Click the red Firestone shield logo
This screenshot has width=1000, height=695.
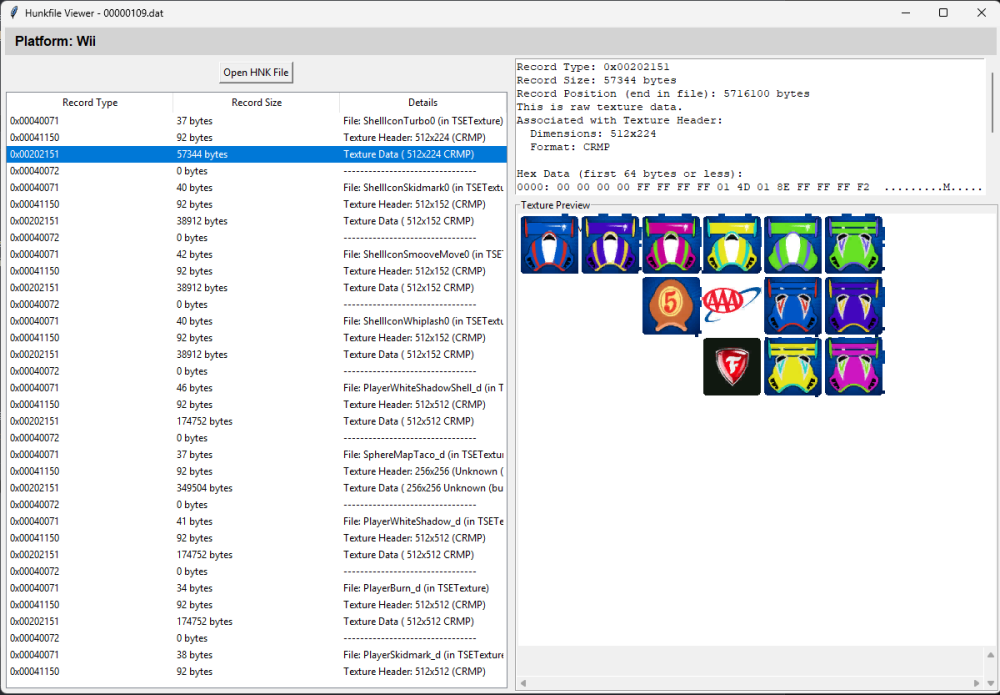(732, 366)
